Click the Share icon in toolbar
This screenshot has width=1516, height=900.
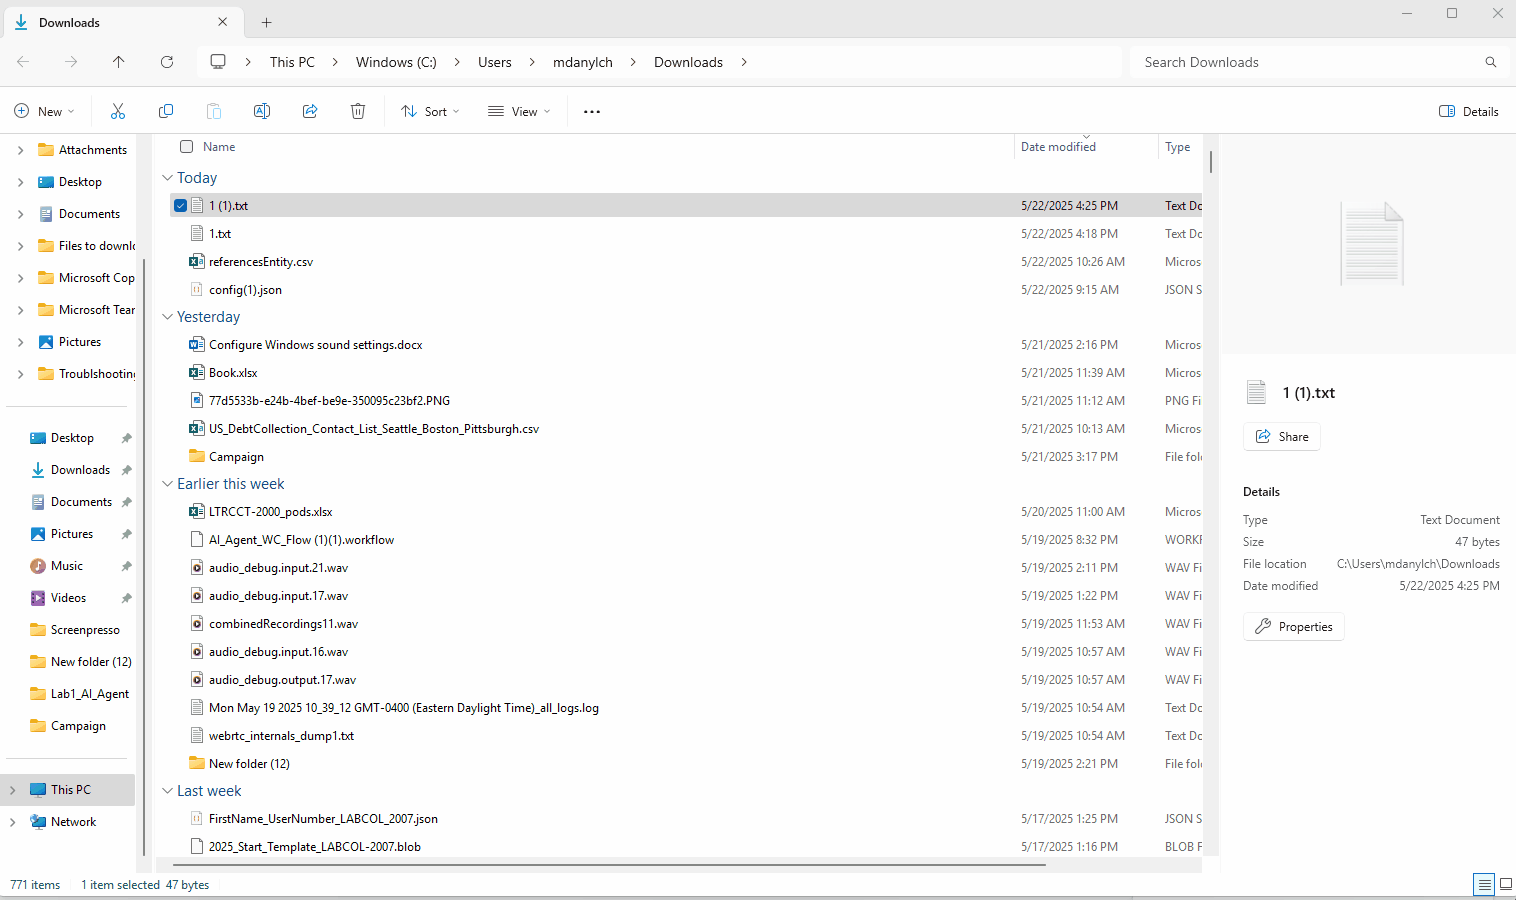click(x=310, y=111)
